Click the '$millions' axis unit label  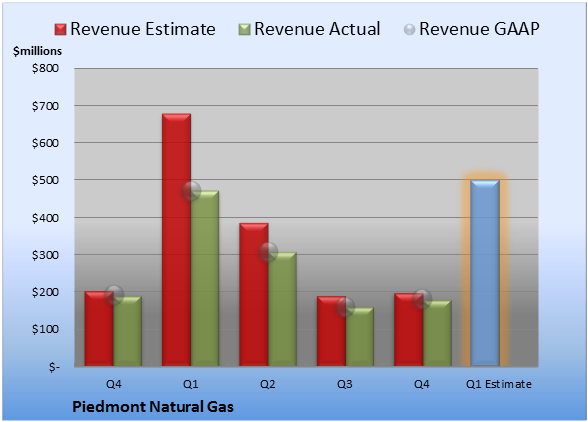pos(38,51)
